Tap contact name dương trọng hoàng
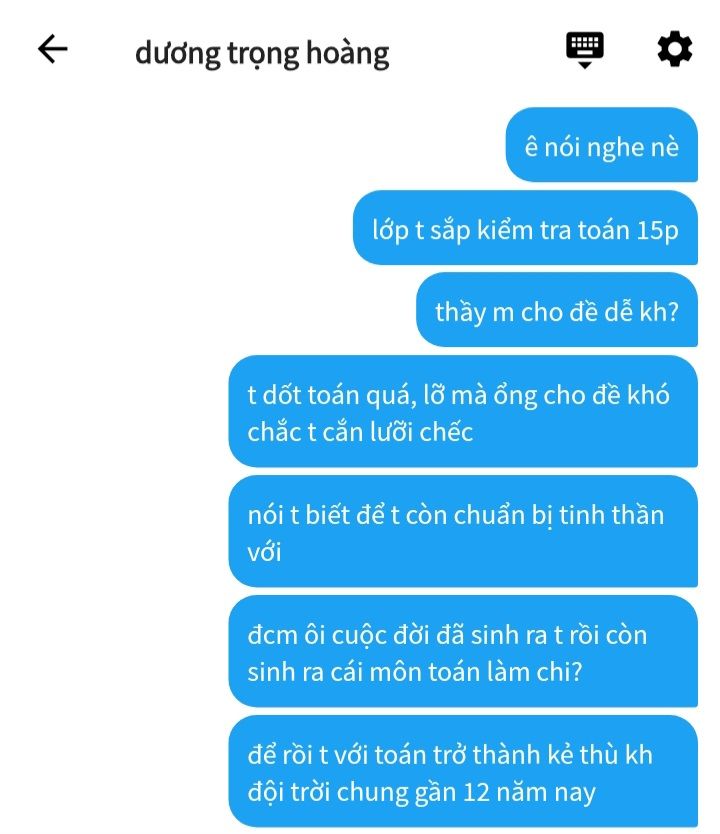 point(262,54)
